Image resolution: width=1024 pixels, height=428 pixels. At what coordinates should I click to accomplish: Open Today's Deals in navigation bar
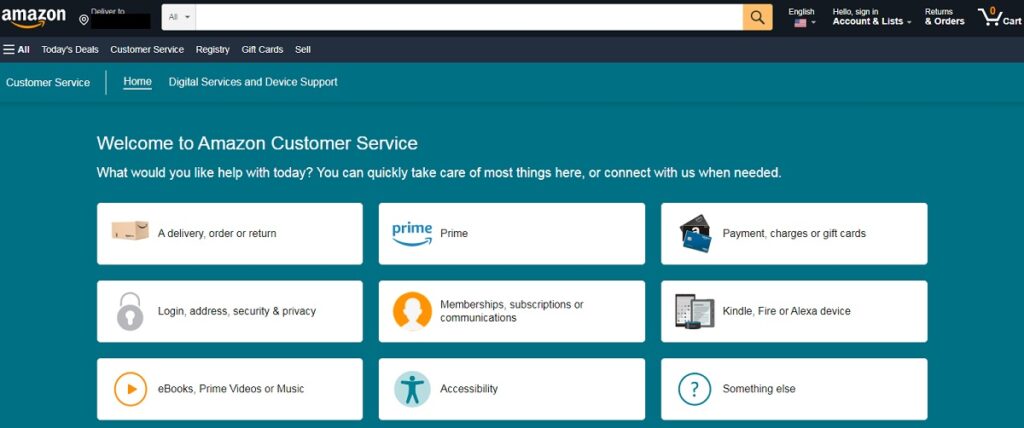click(x=70, y=50)
